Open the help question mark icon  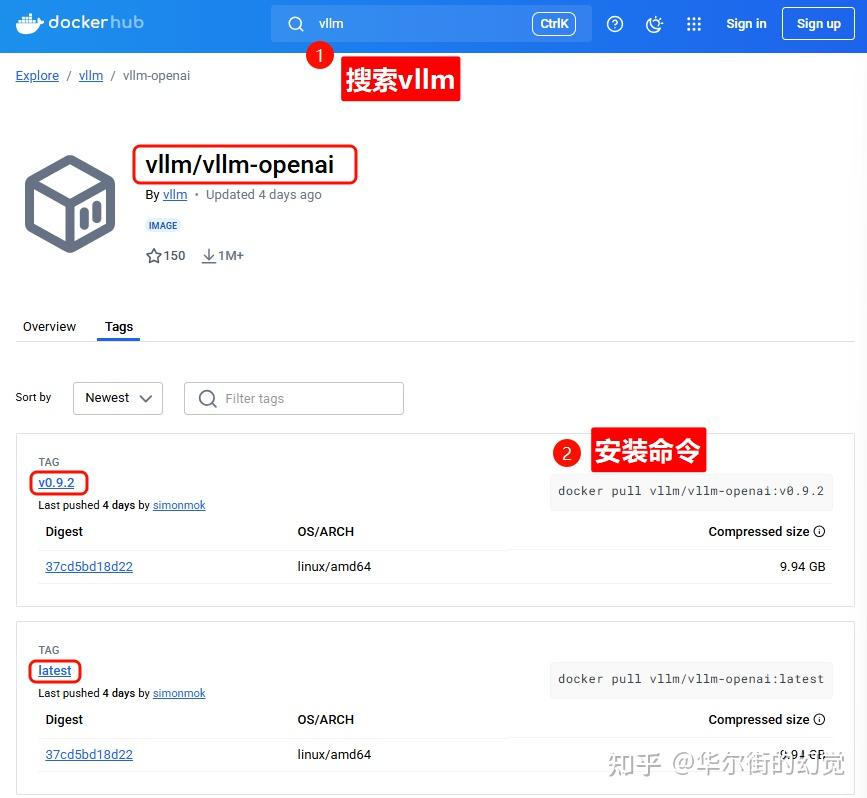615,23
